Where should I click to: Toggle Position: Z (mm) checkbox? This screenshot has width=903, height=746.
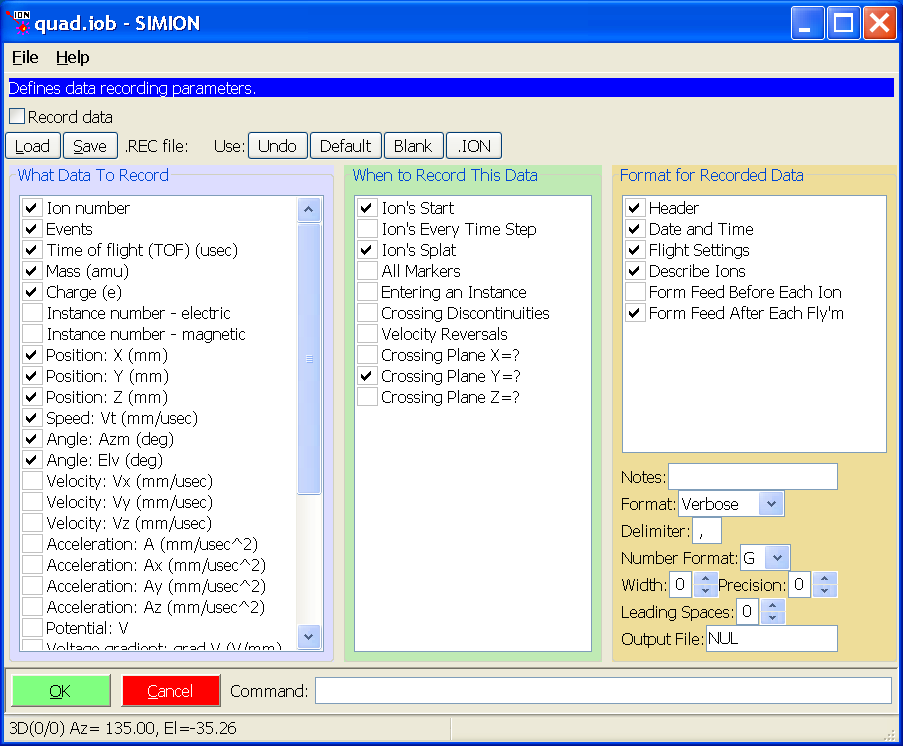click(32, 397)
